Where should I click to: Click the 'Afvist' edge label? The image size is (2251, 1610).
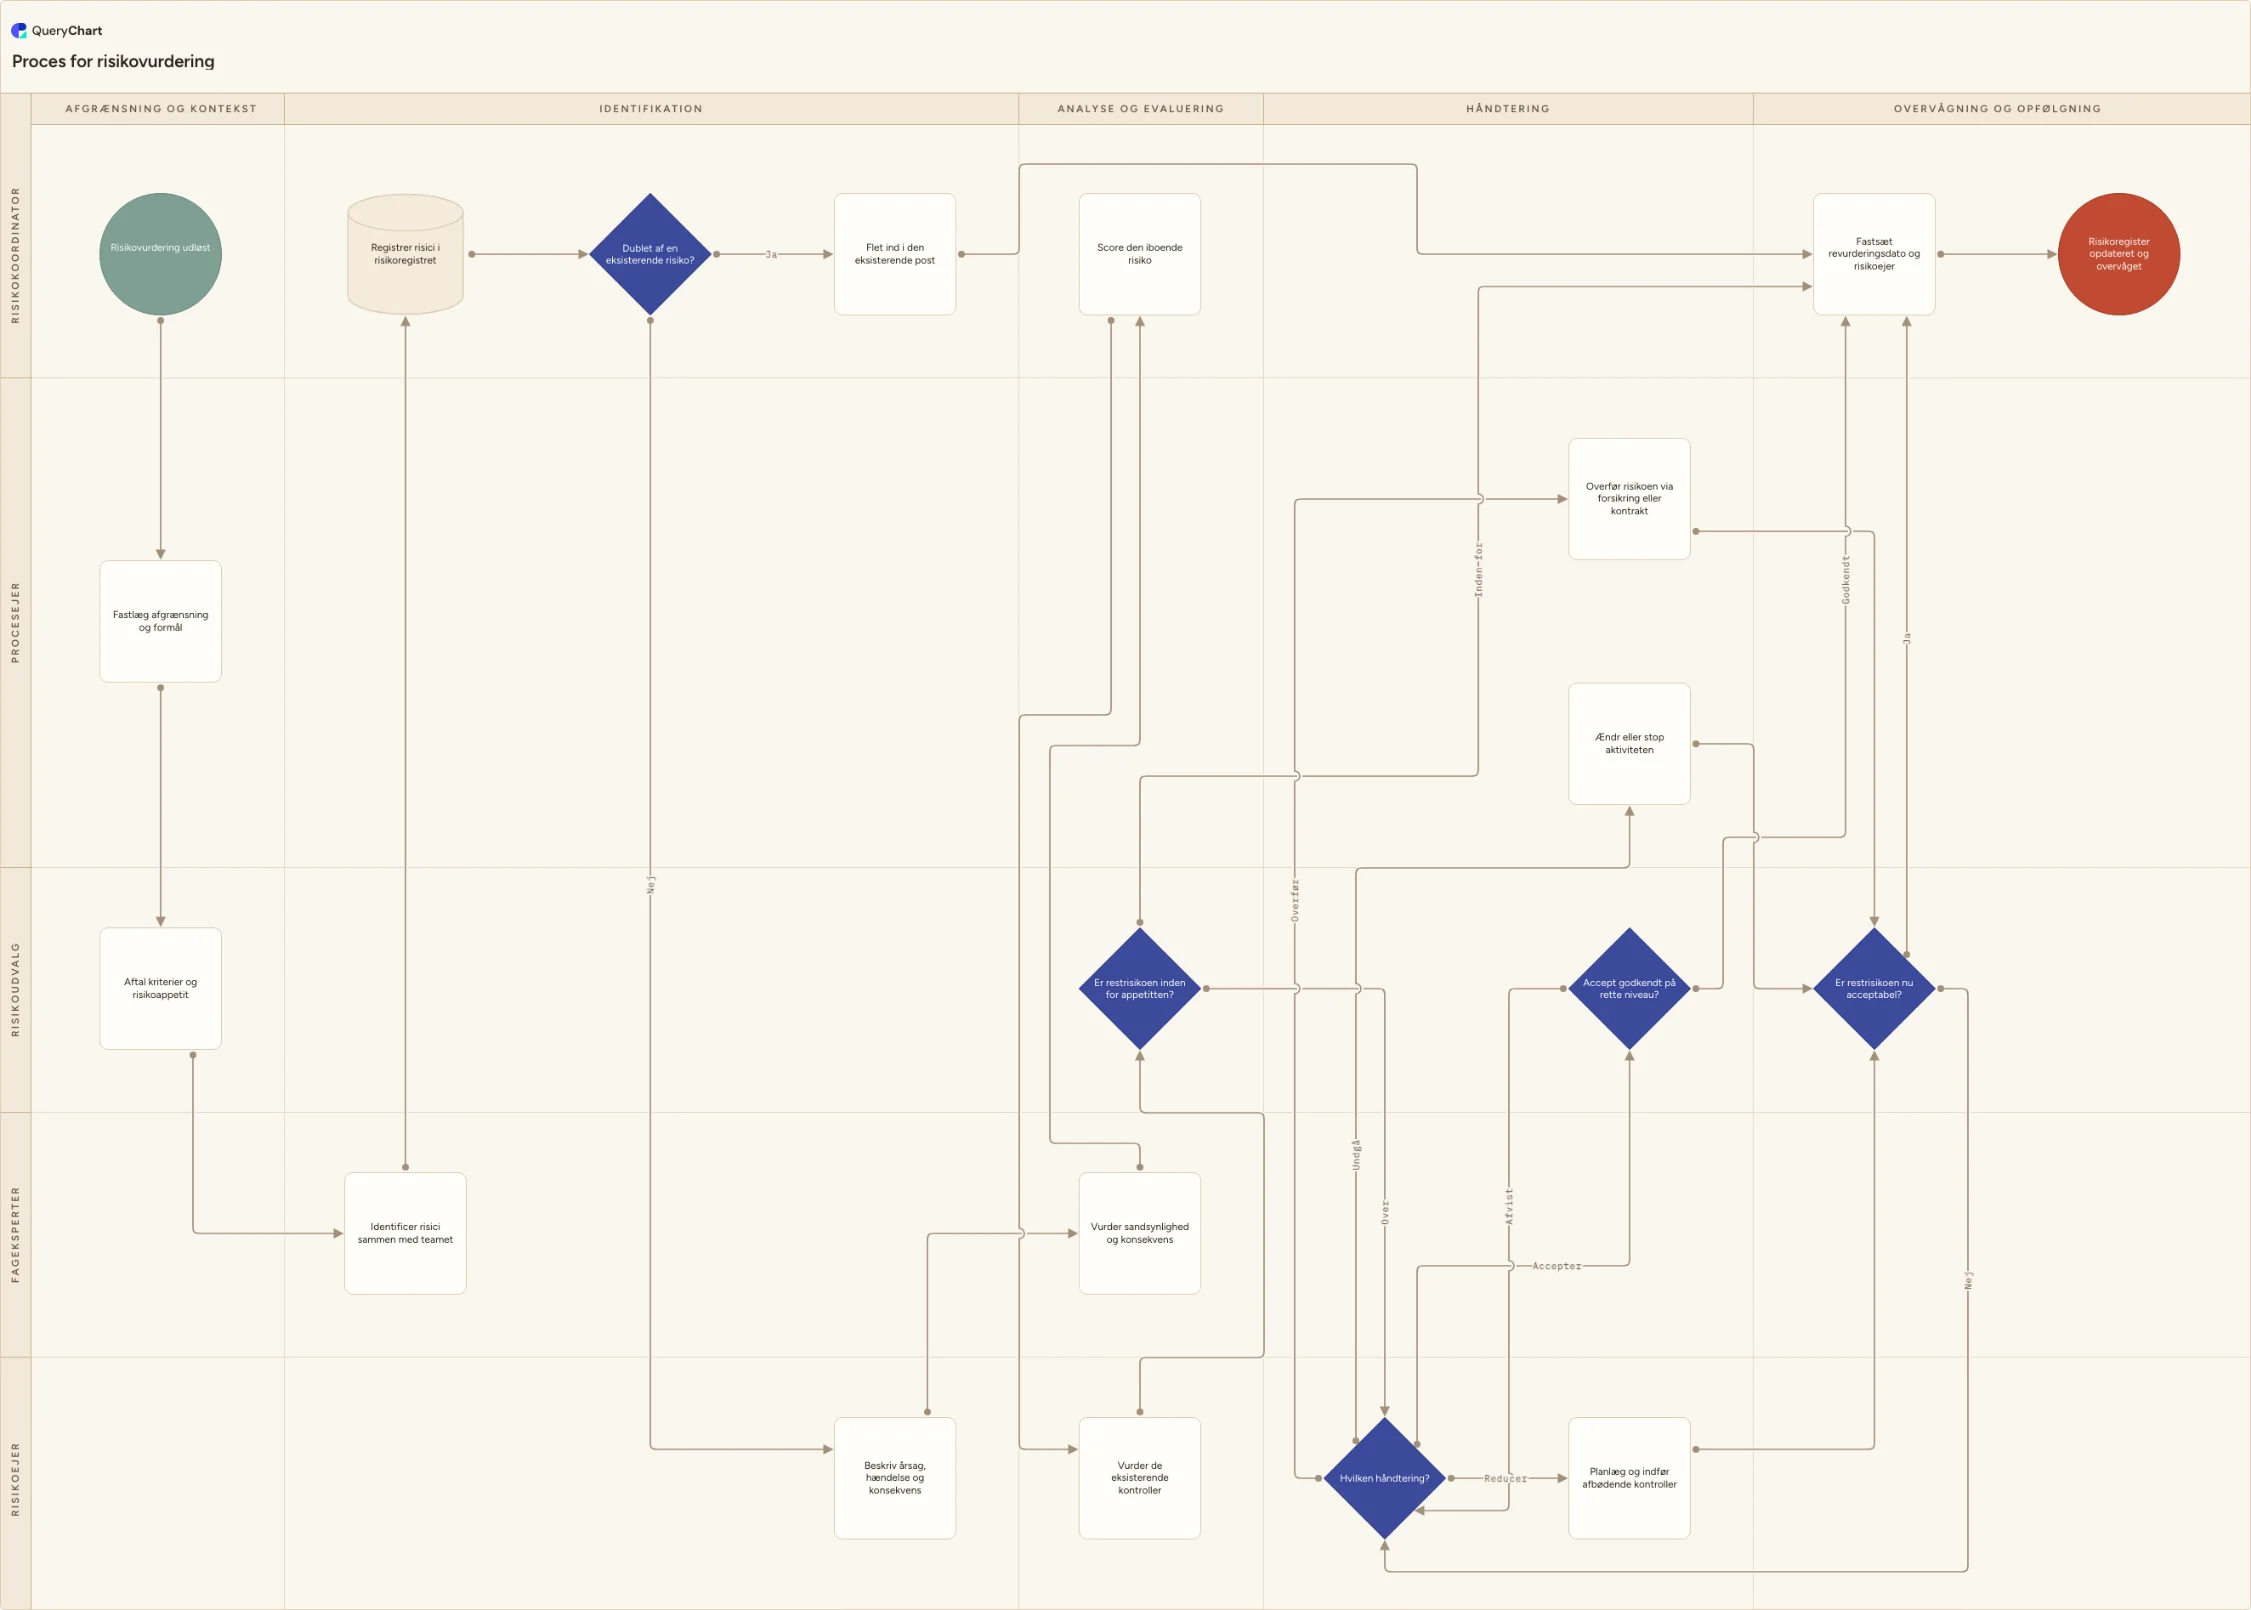[x=1508, y=1206]
